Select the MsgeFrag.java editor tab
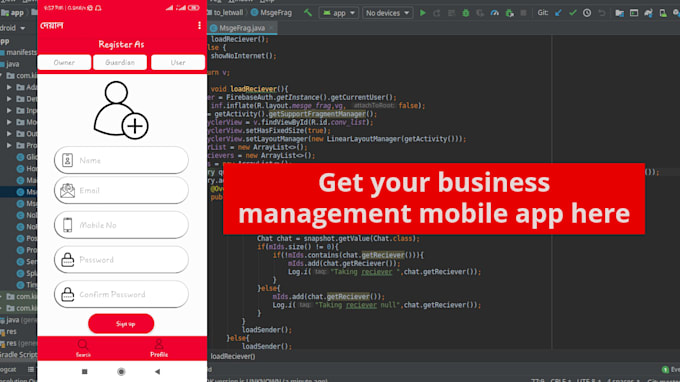The width and height of the screenshot is (680, 382). point(242,28)
